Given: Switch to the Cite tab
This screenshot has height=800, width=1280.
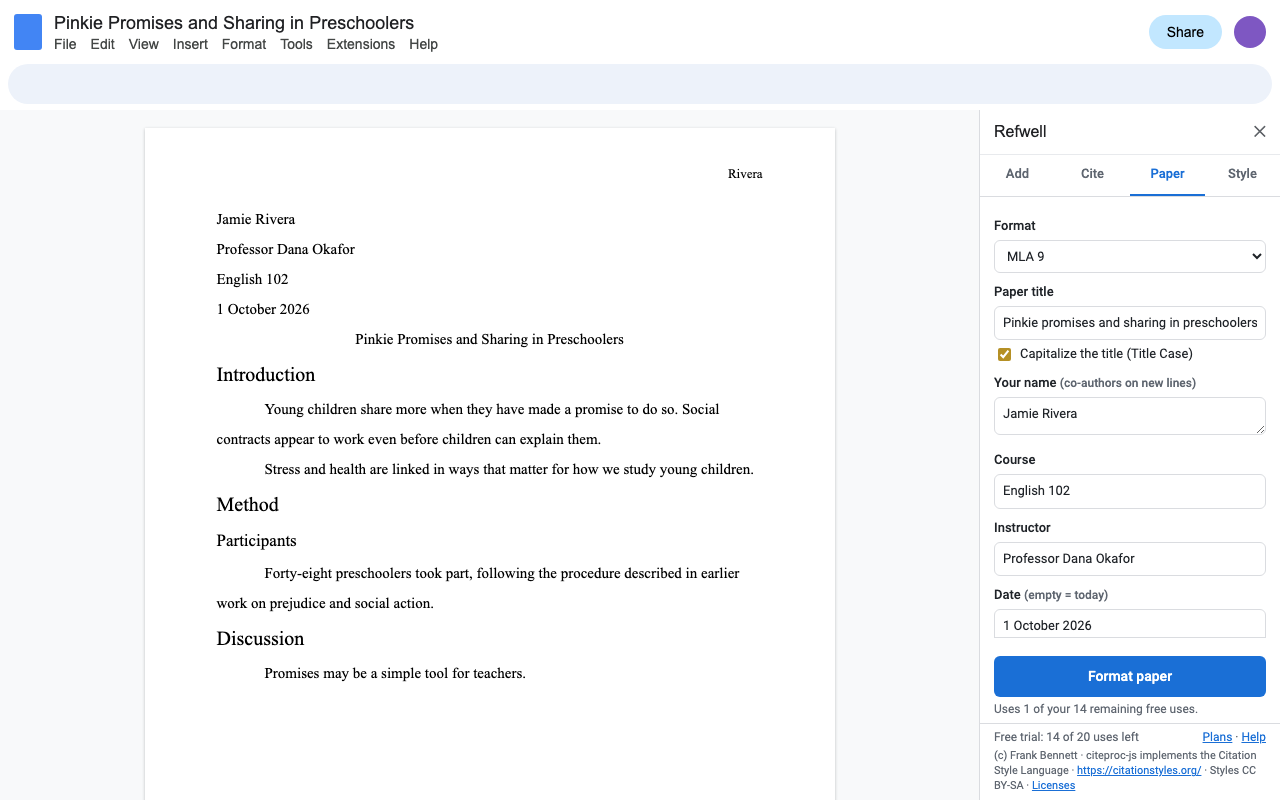Looking at the screenshot, I should 1092,174.
